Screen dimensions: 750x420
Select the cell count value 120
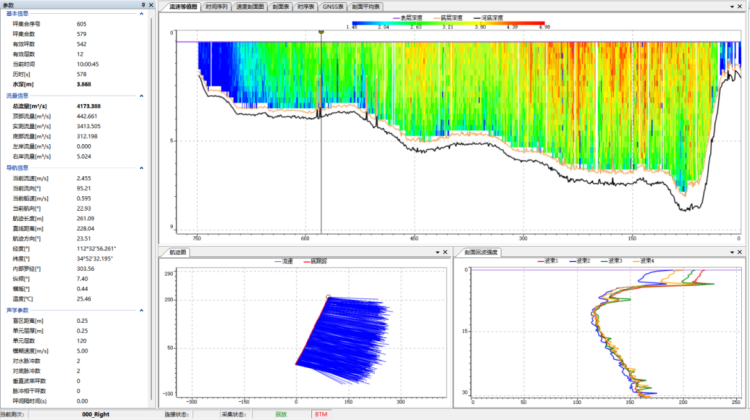[x=82, y=341]
